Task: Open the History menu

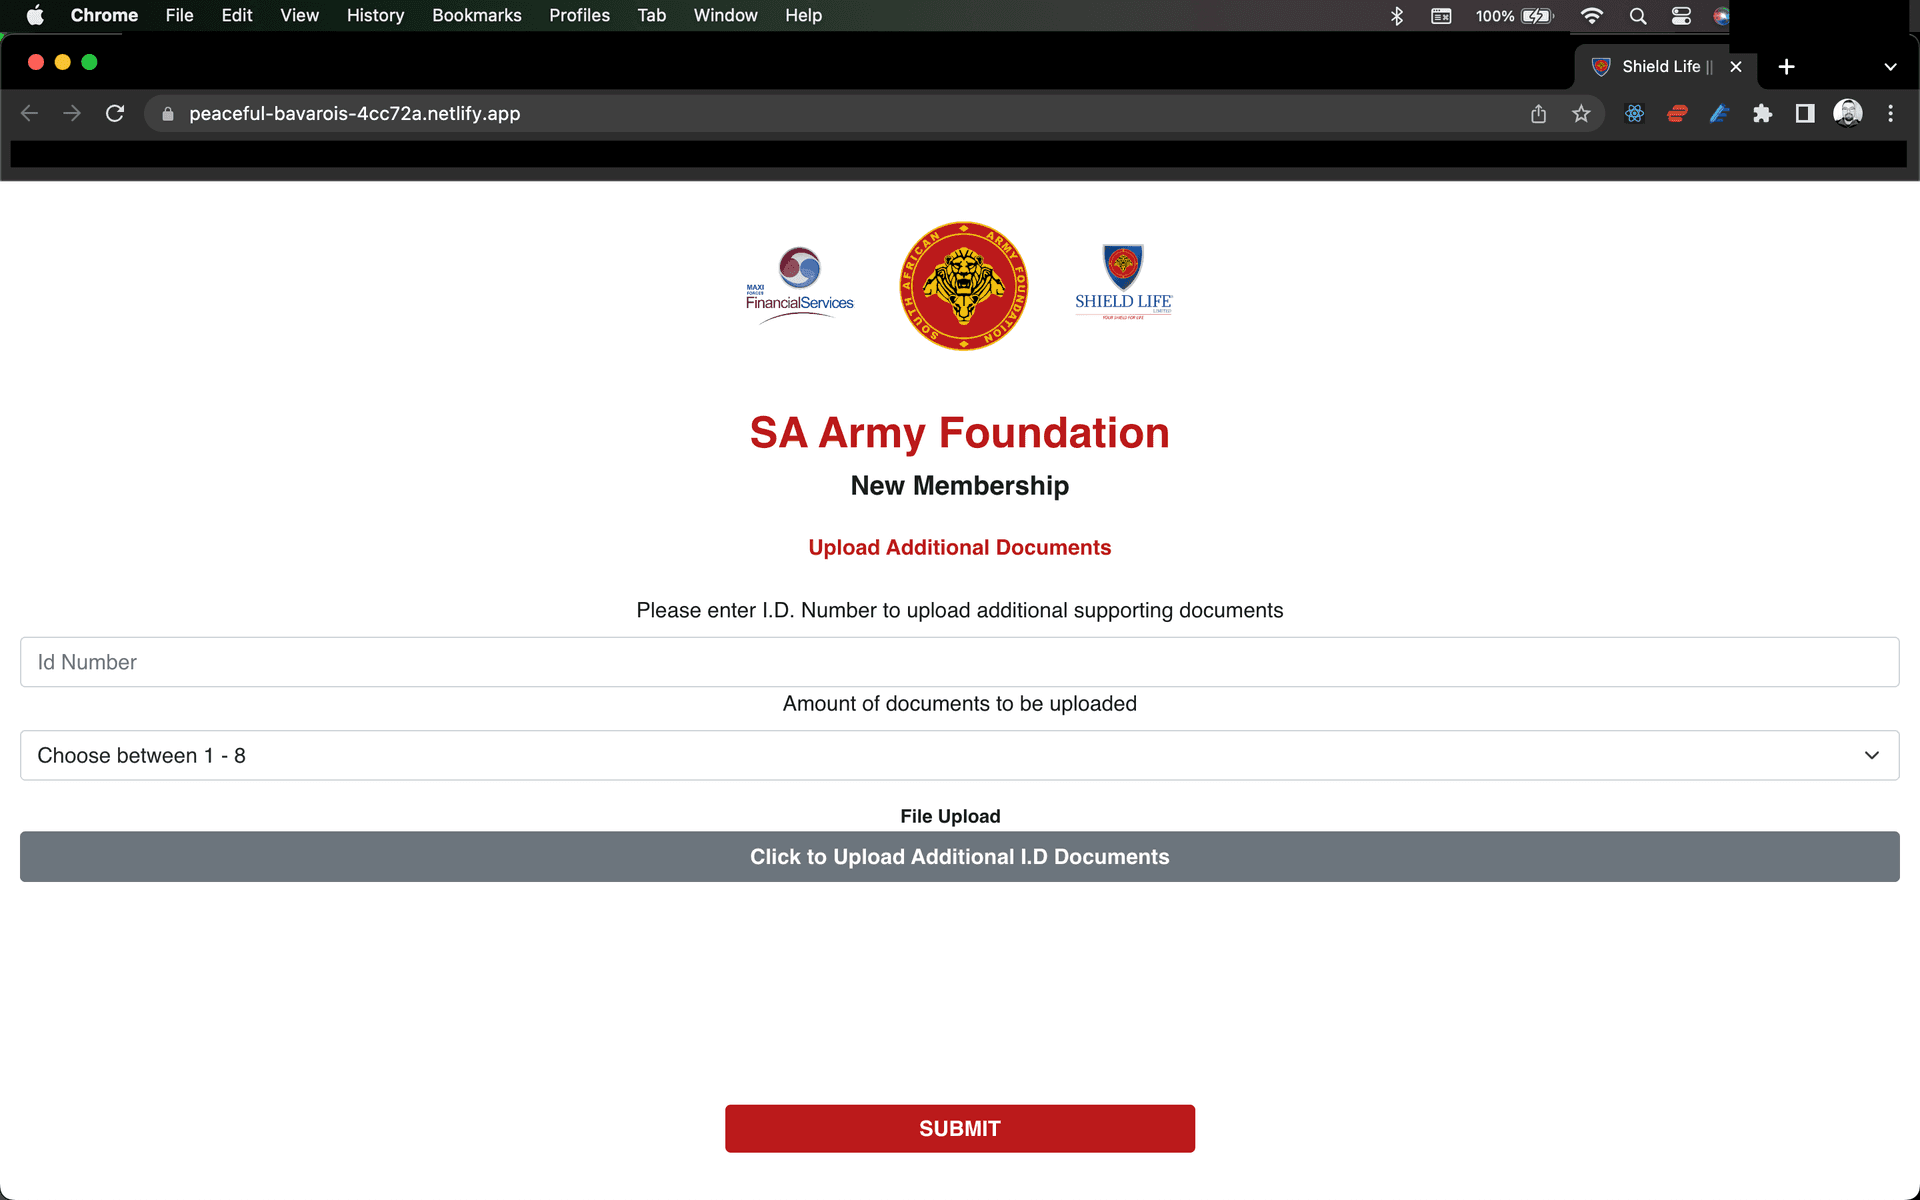Action: click(375, 15)
